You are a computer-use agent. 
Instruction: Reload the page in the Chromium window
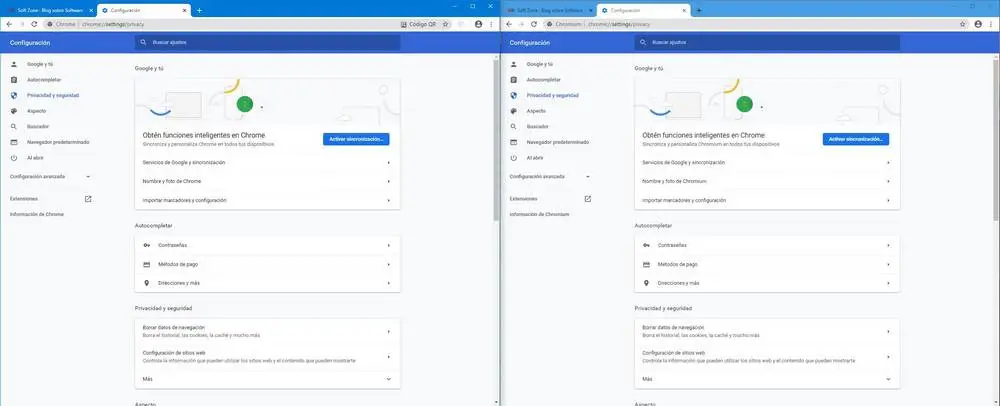point(534,24)
